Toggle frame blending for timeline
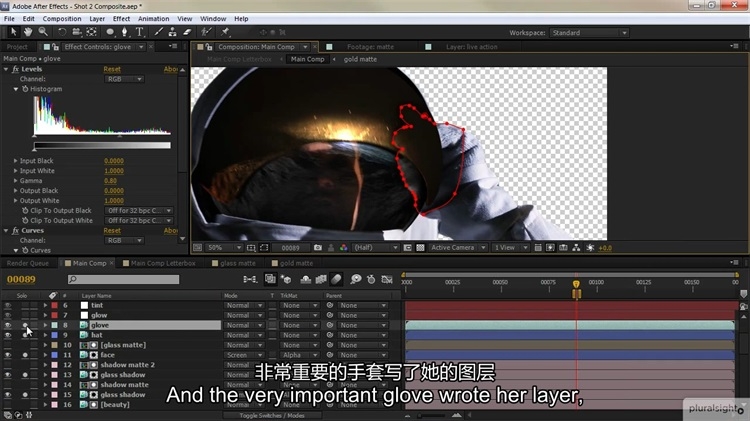Viewport: 750px width, 421px height. 321,279
